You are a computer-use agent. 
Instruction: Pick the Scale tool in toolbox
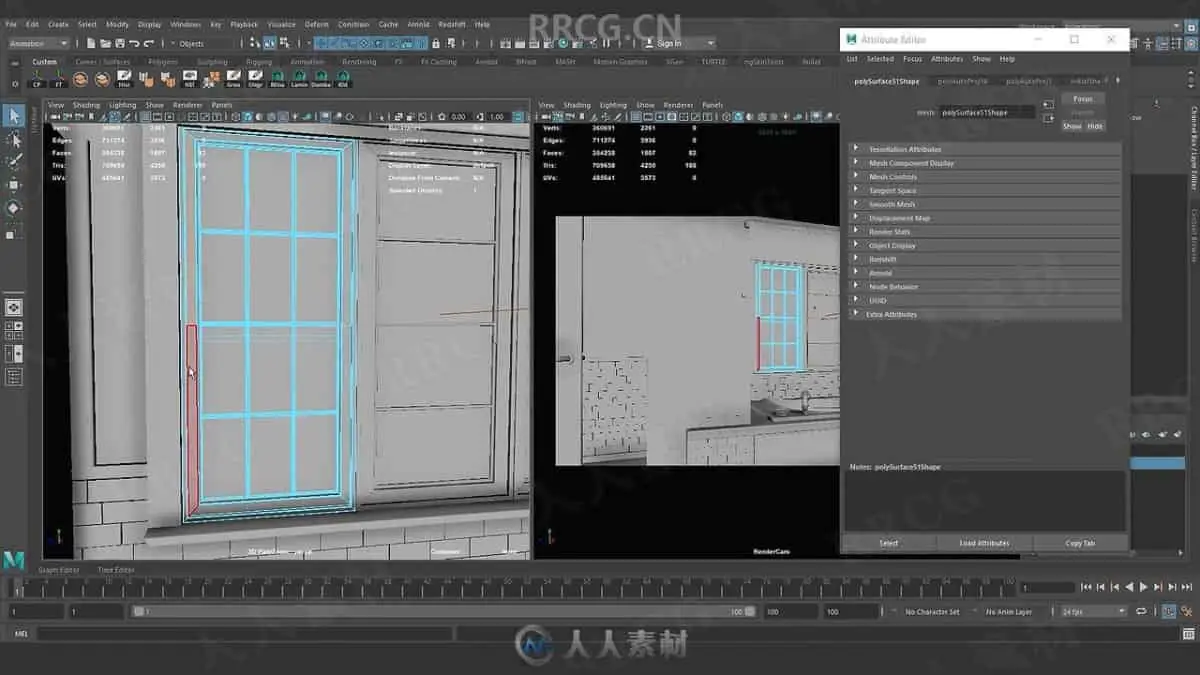[14, 232]
